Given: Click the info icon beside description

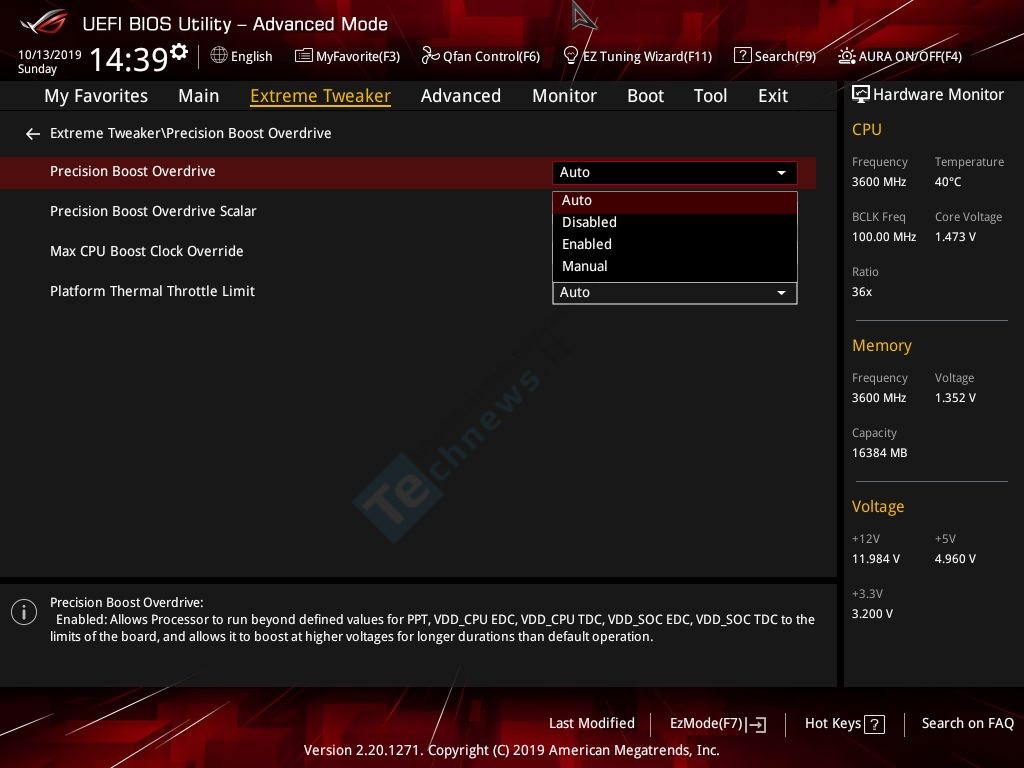Looking at the screenshot, I should [24, 612].
